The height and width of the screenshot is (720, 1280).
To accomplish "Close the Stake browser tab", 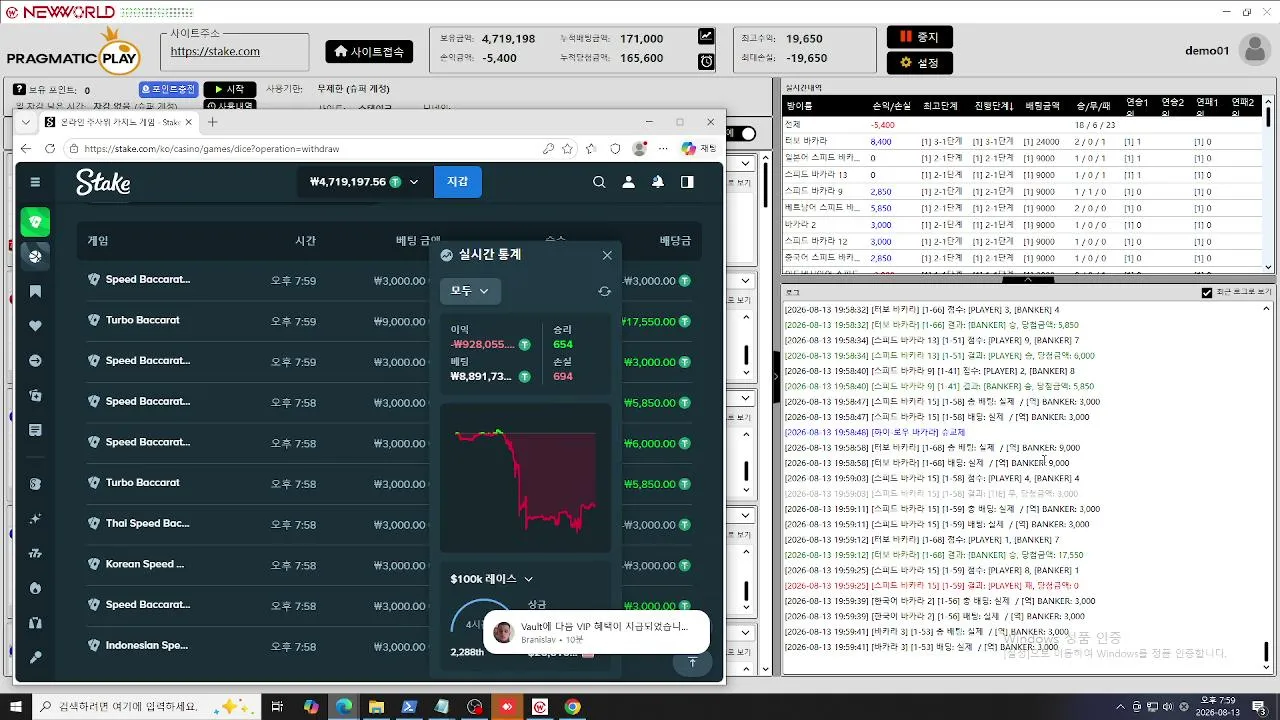I will point(188,122).
